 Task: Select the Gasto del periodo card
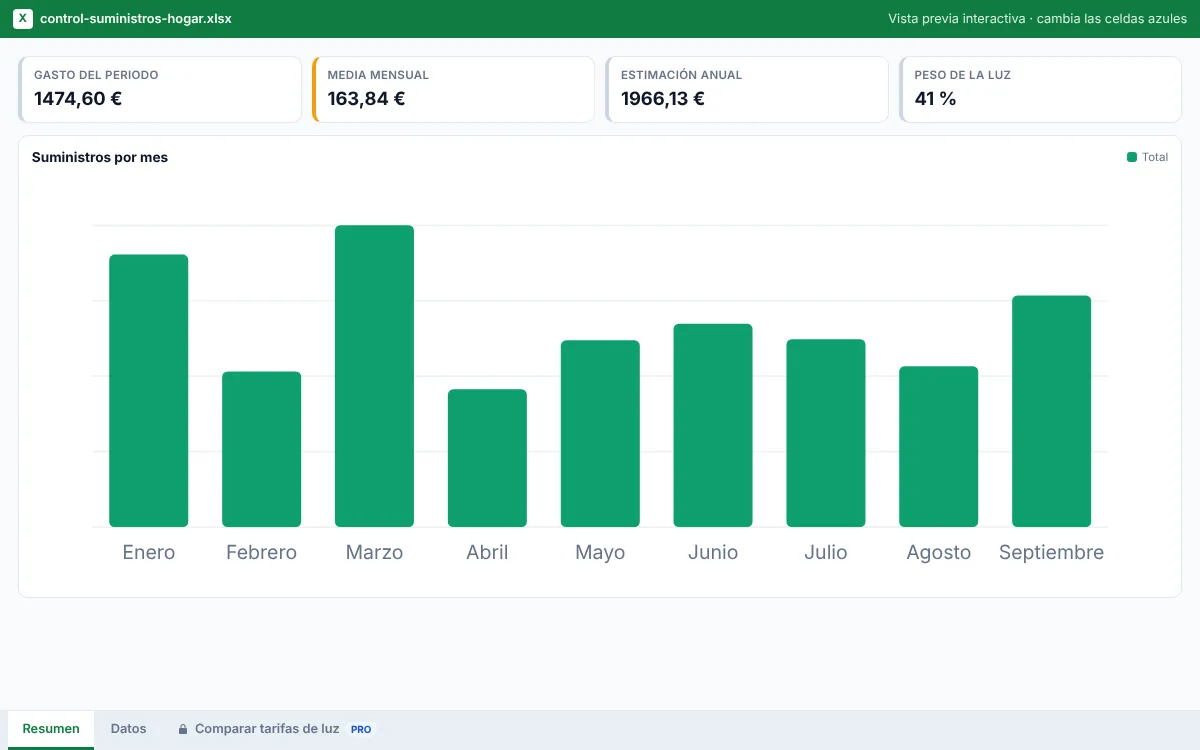point(160,89)
